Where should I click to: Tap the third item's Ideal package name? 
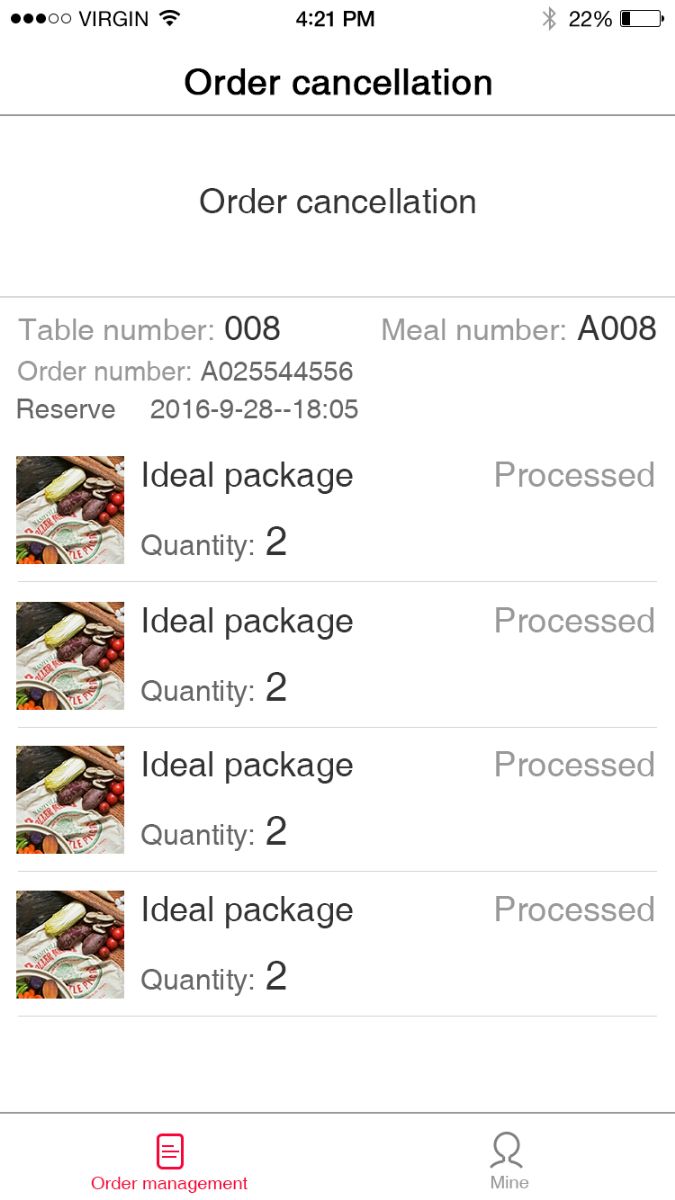tap(247, 766)
